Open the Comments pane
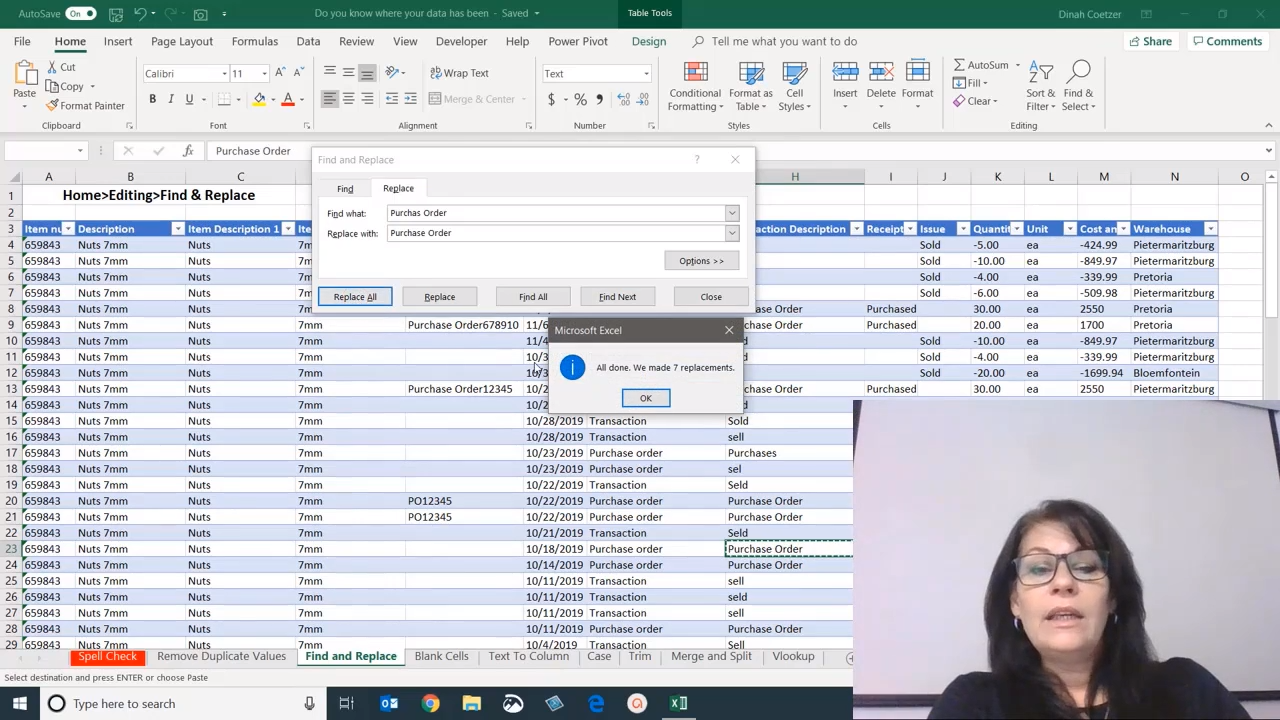 pyautogui.click(x=1227, y=41)
